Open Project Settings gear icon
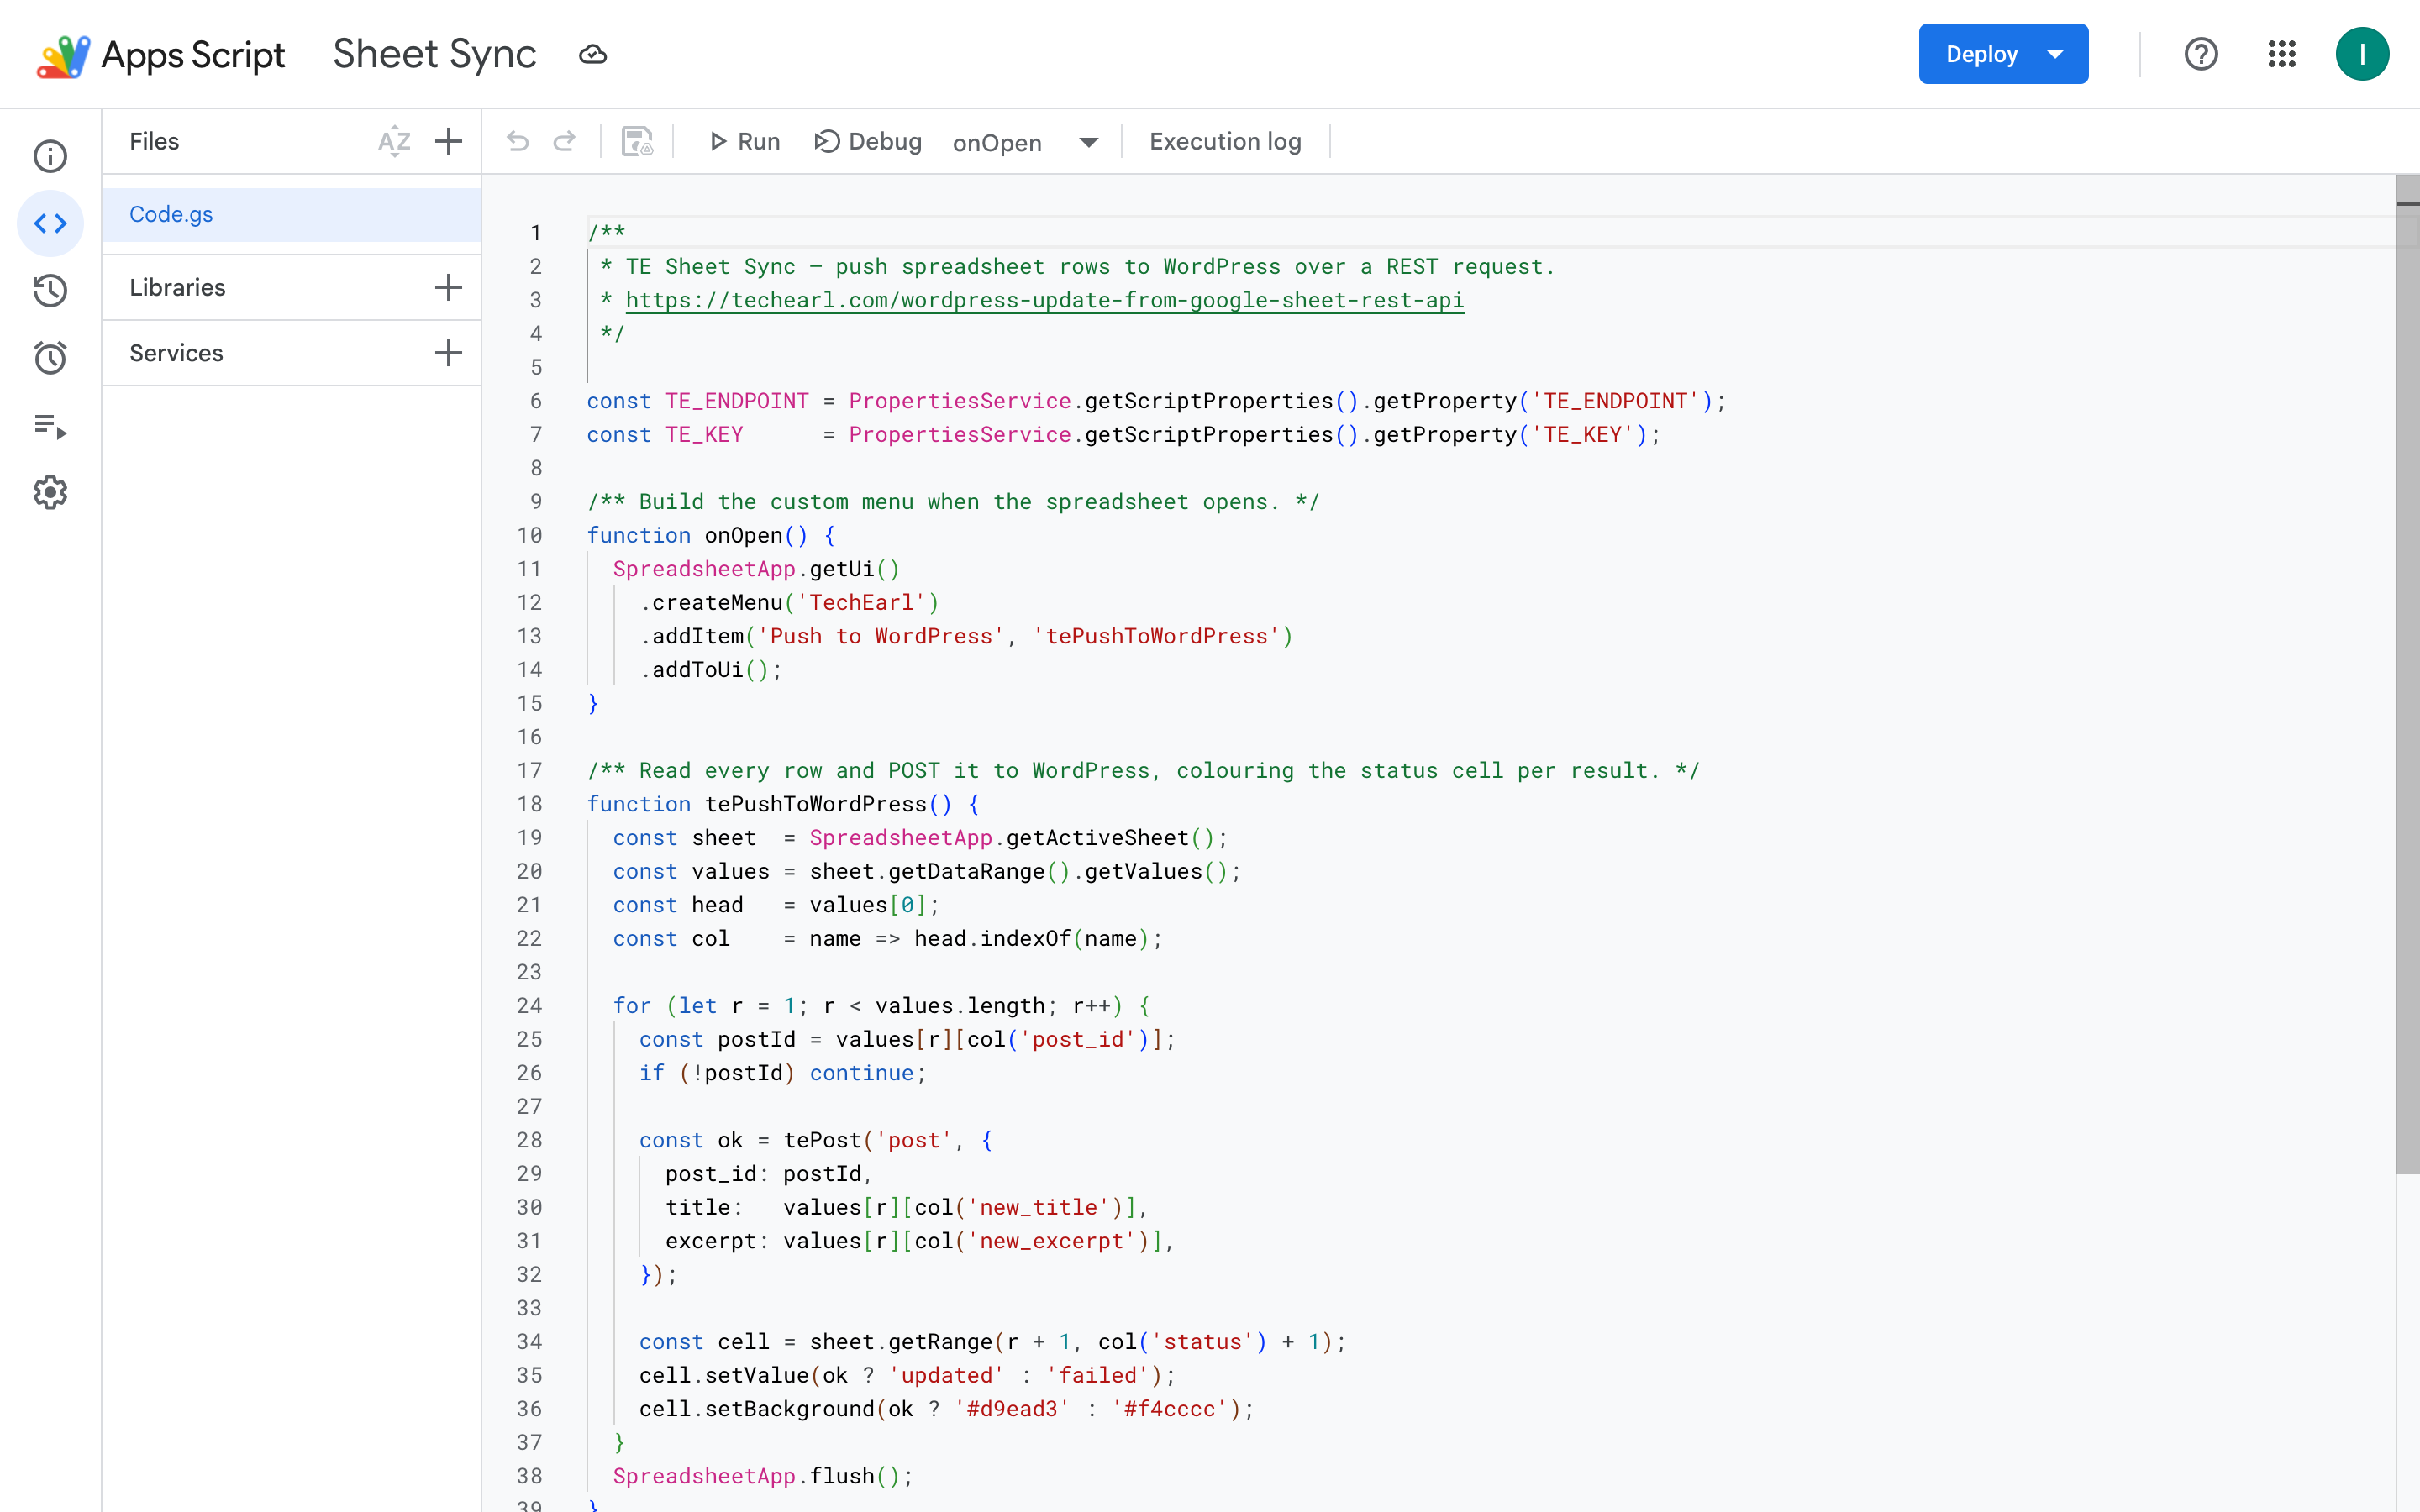 [x=50, y=492]
